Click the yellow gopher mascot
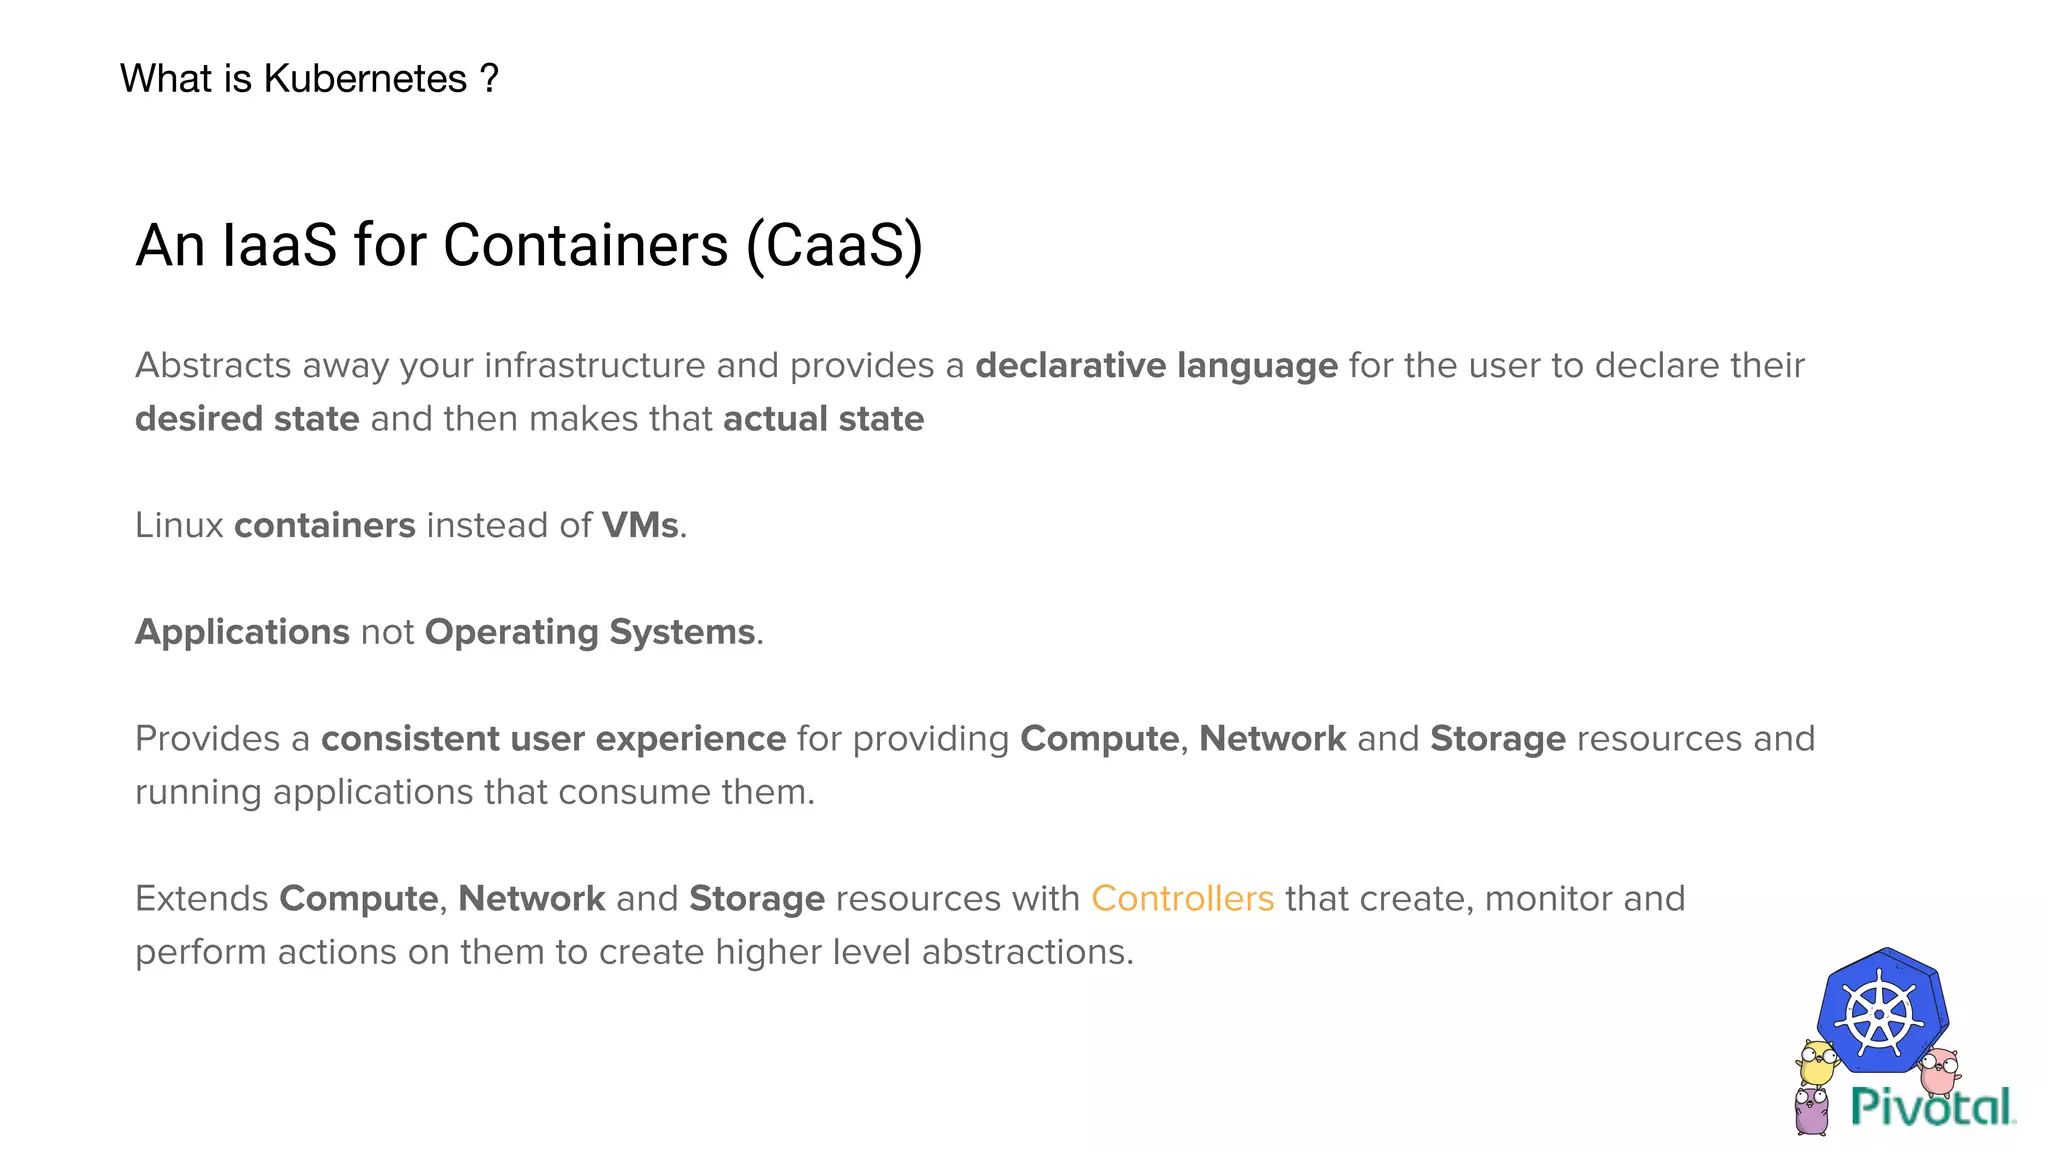2048x1152 pixels. pos(1817,1063)
